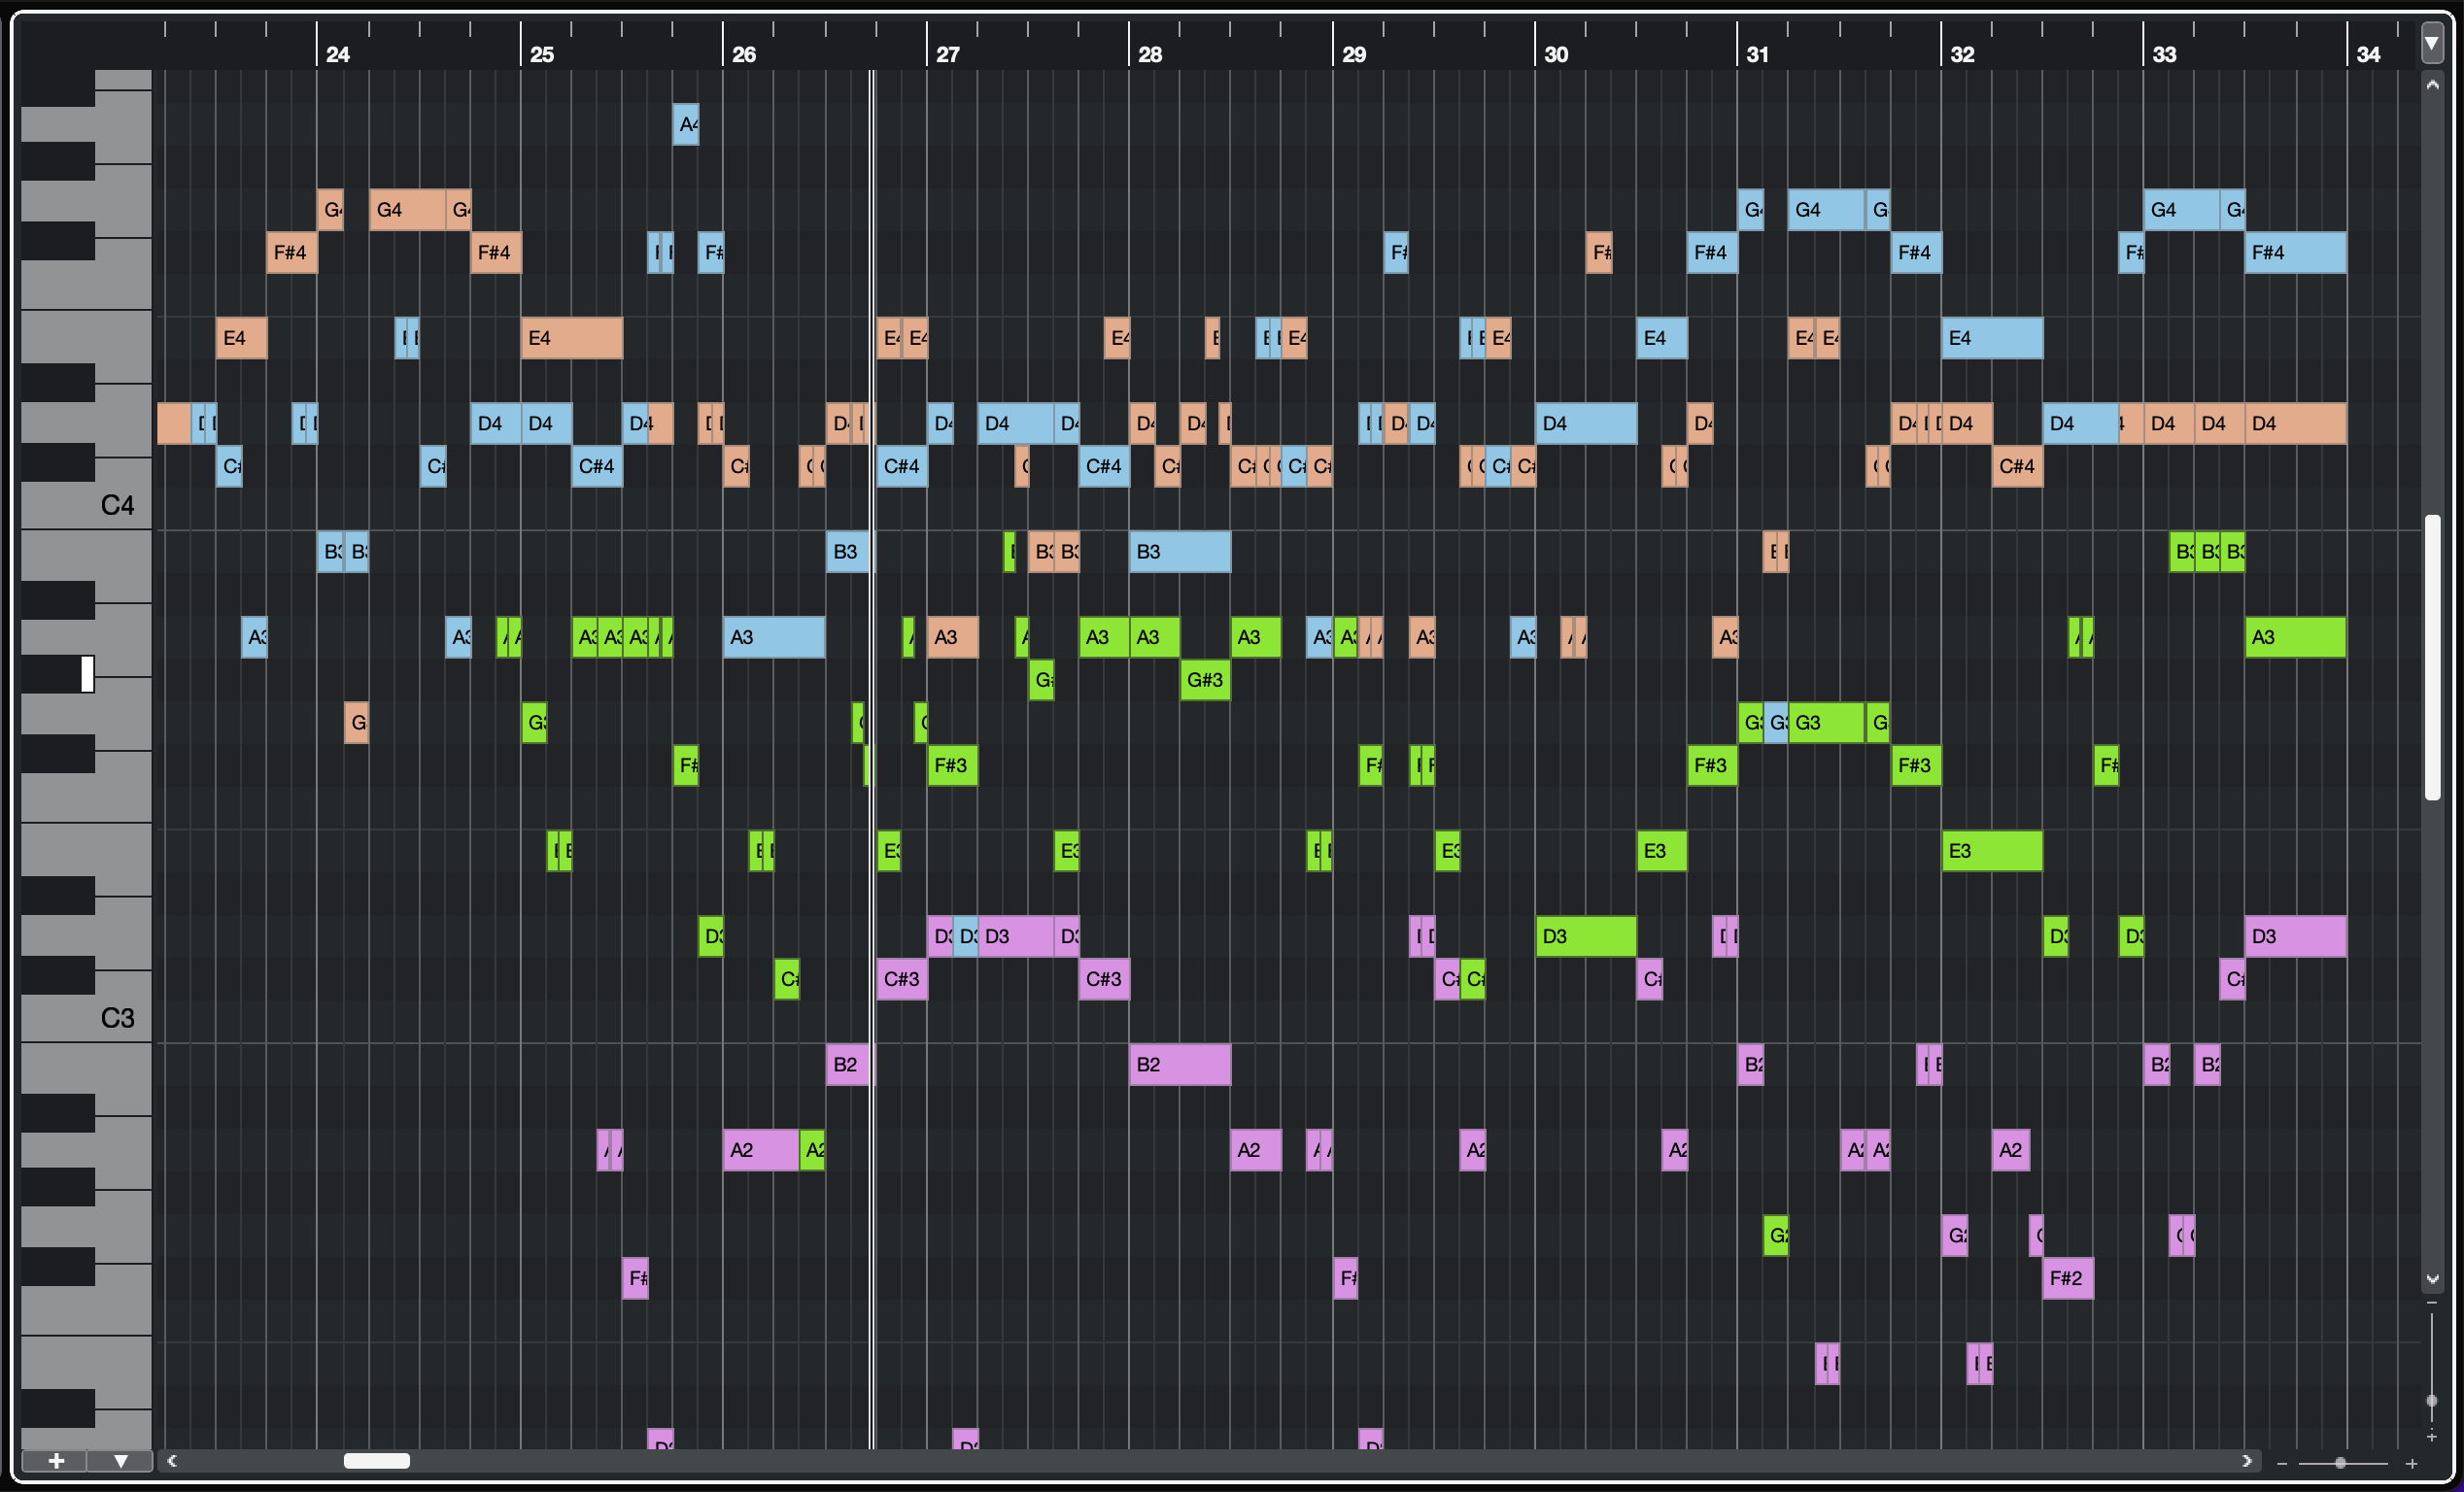Click the horizontal scrollbar thumb
This screenshot has height=1492, width=2464.
coord(377,1461)
